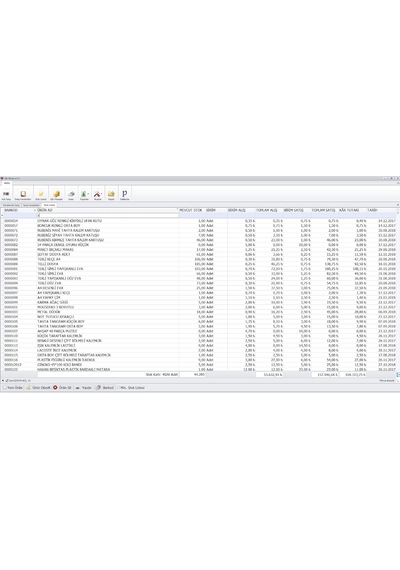Image resolution: width=400 pixels, height=570 pixels.
Task: Toggle the Min. Stok Listesi checkbox
Action: 118,388
